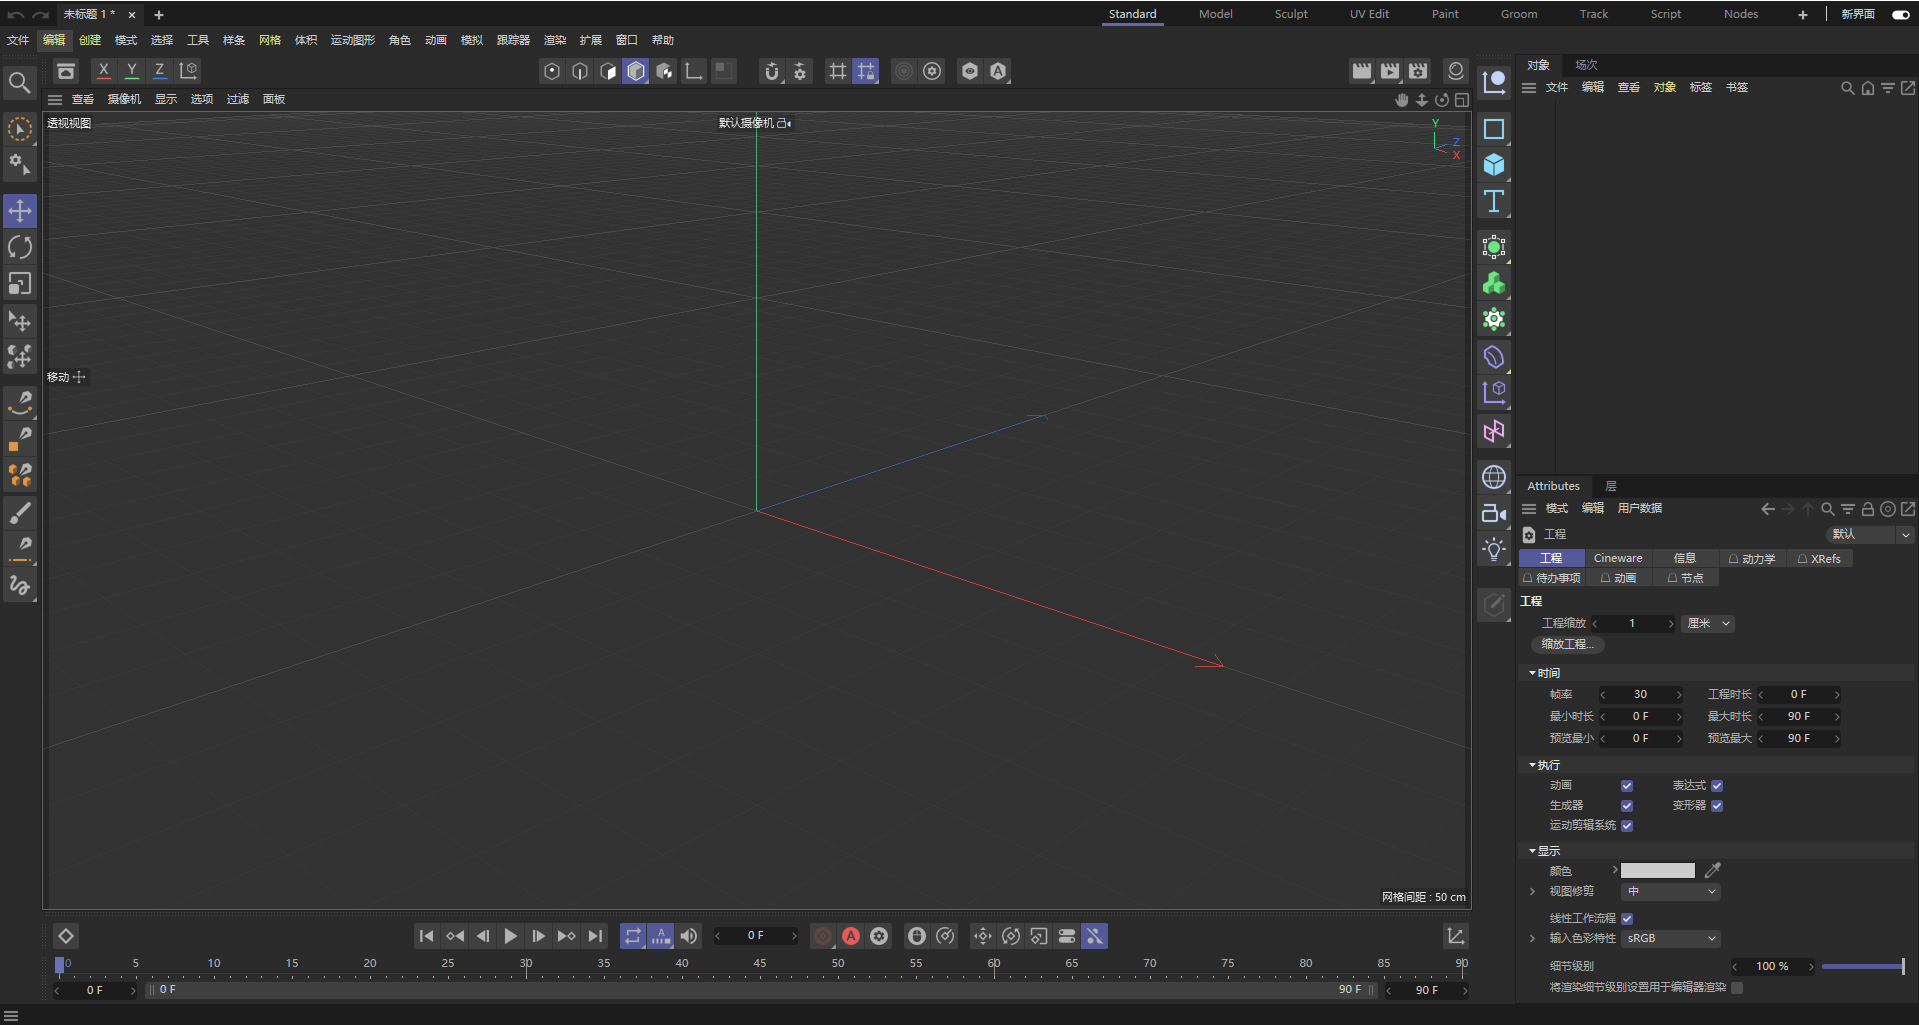The width and height of the screenshot is (1919, 1025).
Task: Click the timeline playhead at frame 0
Action: (60, 965)
